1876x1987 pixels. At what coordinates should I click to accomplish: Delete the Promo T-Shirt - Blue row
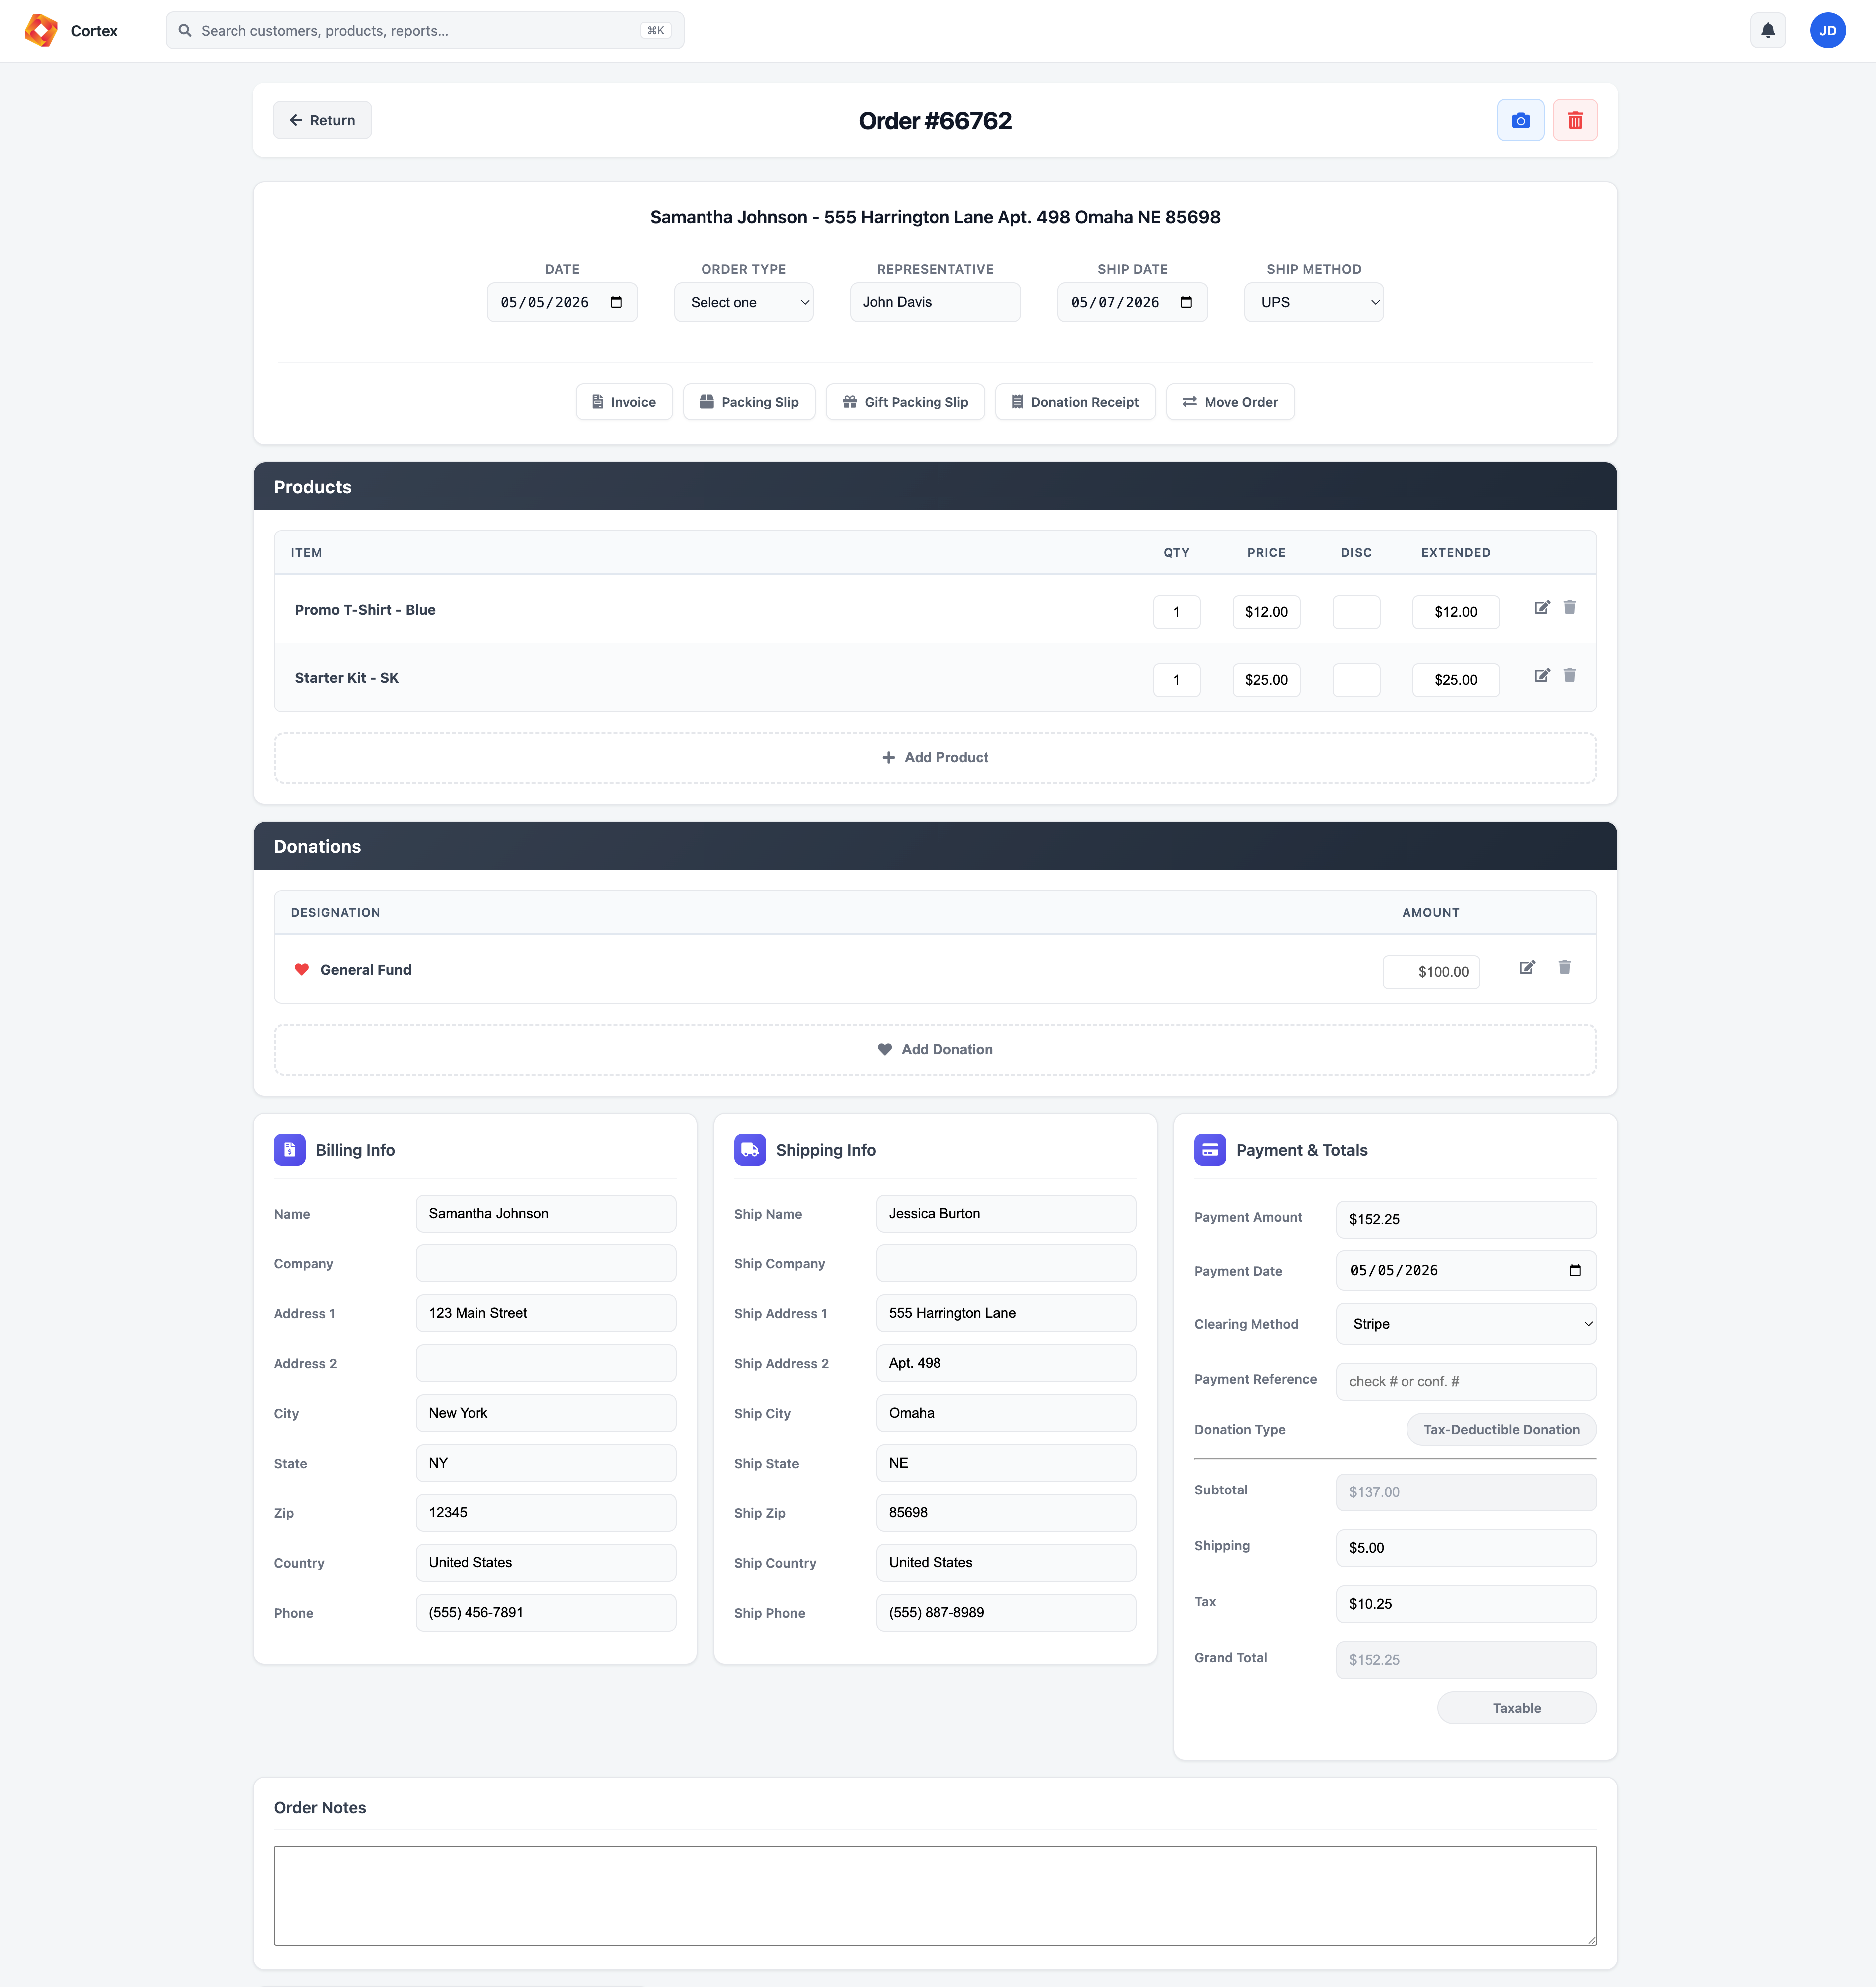point(1569,608)
